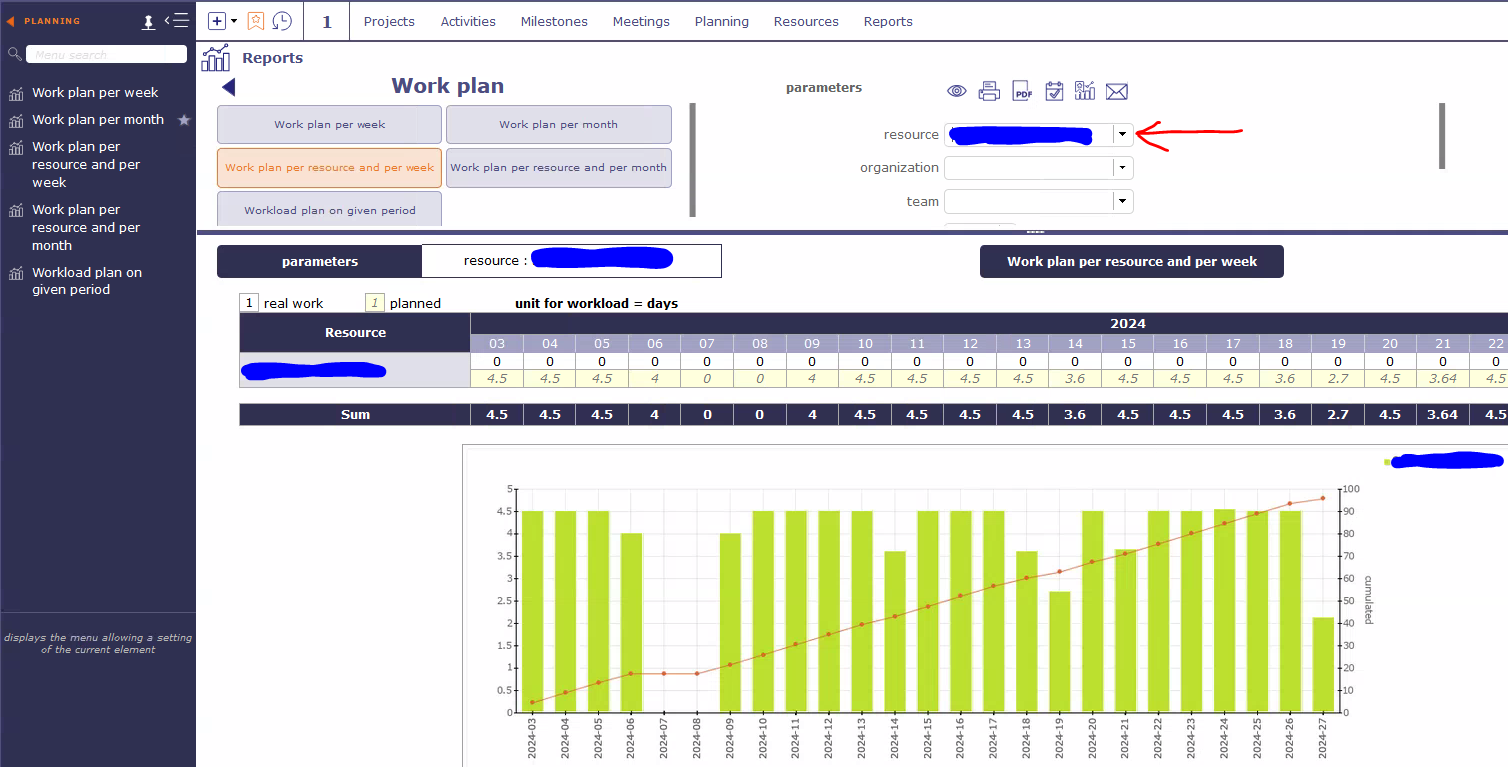The height and width of the screenshot is (767, 1508).
Task: Collapse the left menu with the hide-menu icon
Action: coord(177,21)
